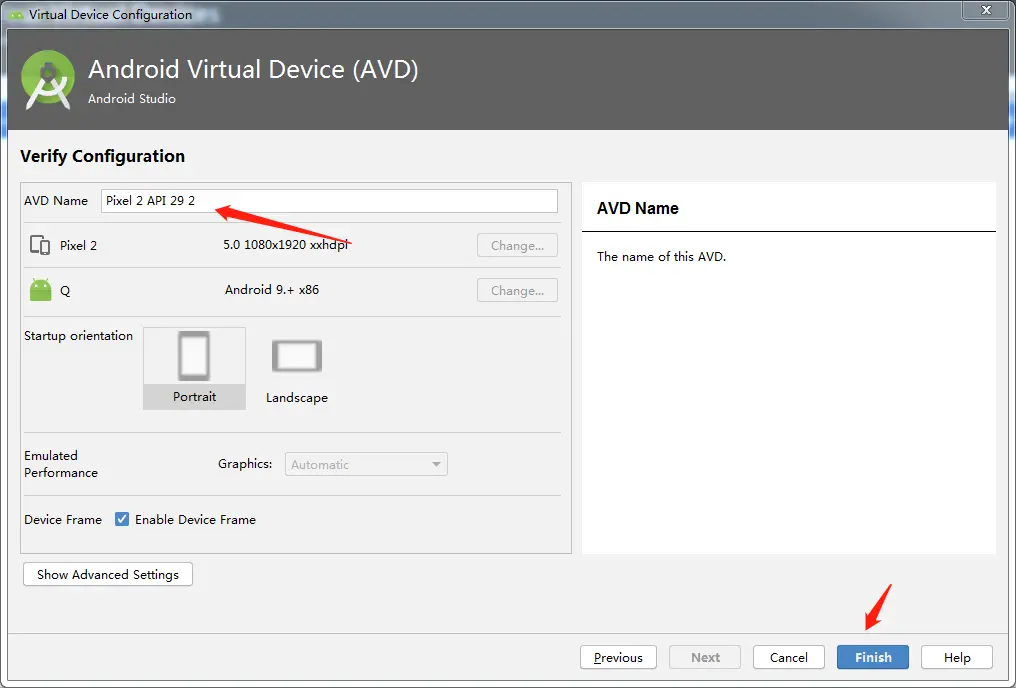
Task: Click "Android Virtual Device (AVD)" header title
Action: [x=253, y=69]
